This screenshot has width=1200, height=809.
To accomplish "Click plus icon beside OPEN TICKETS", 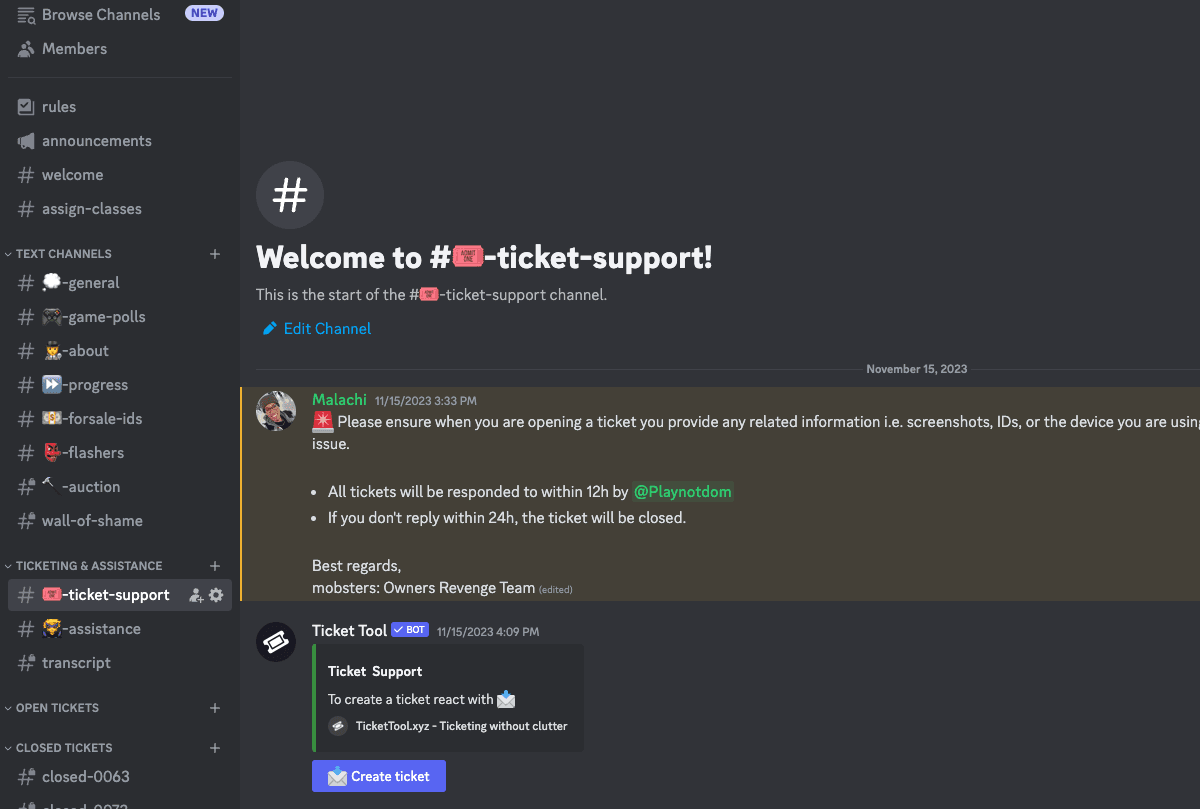I will pos(215,708).
